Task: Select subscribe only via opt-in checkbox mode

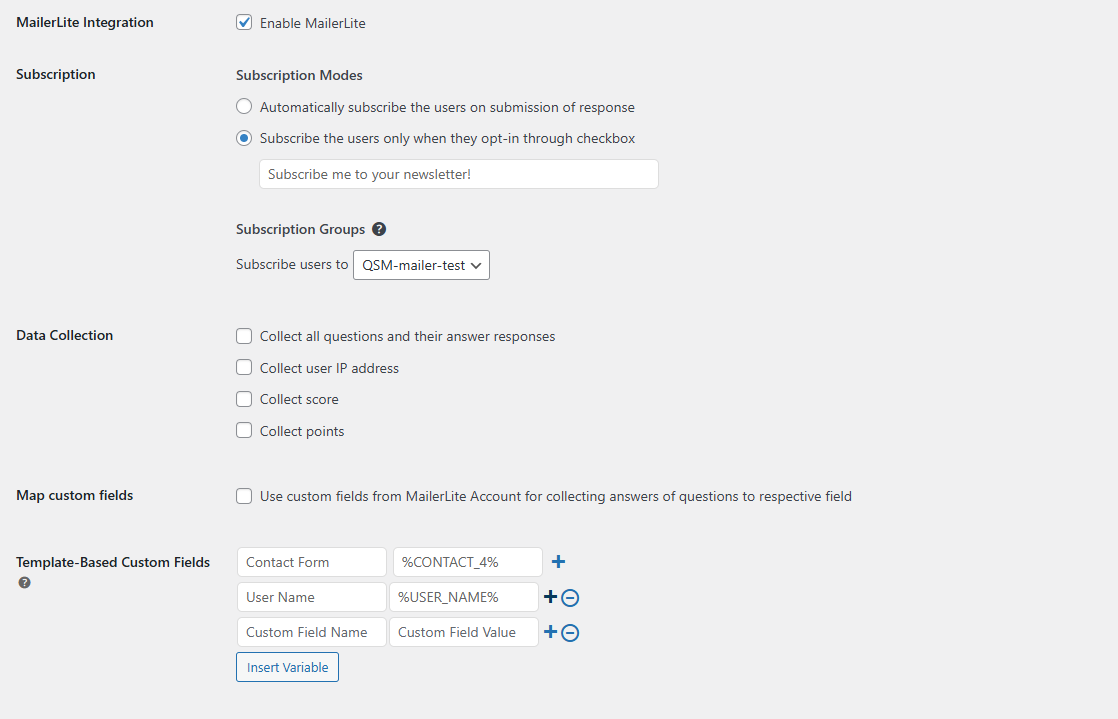Action: tap(244, 138)
